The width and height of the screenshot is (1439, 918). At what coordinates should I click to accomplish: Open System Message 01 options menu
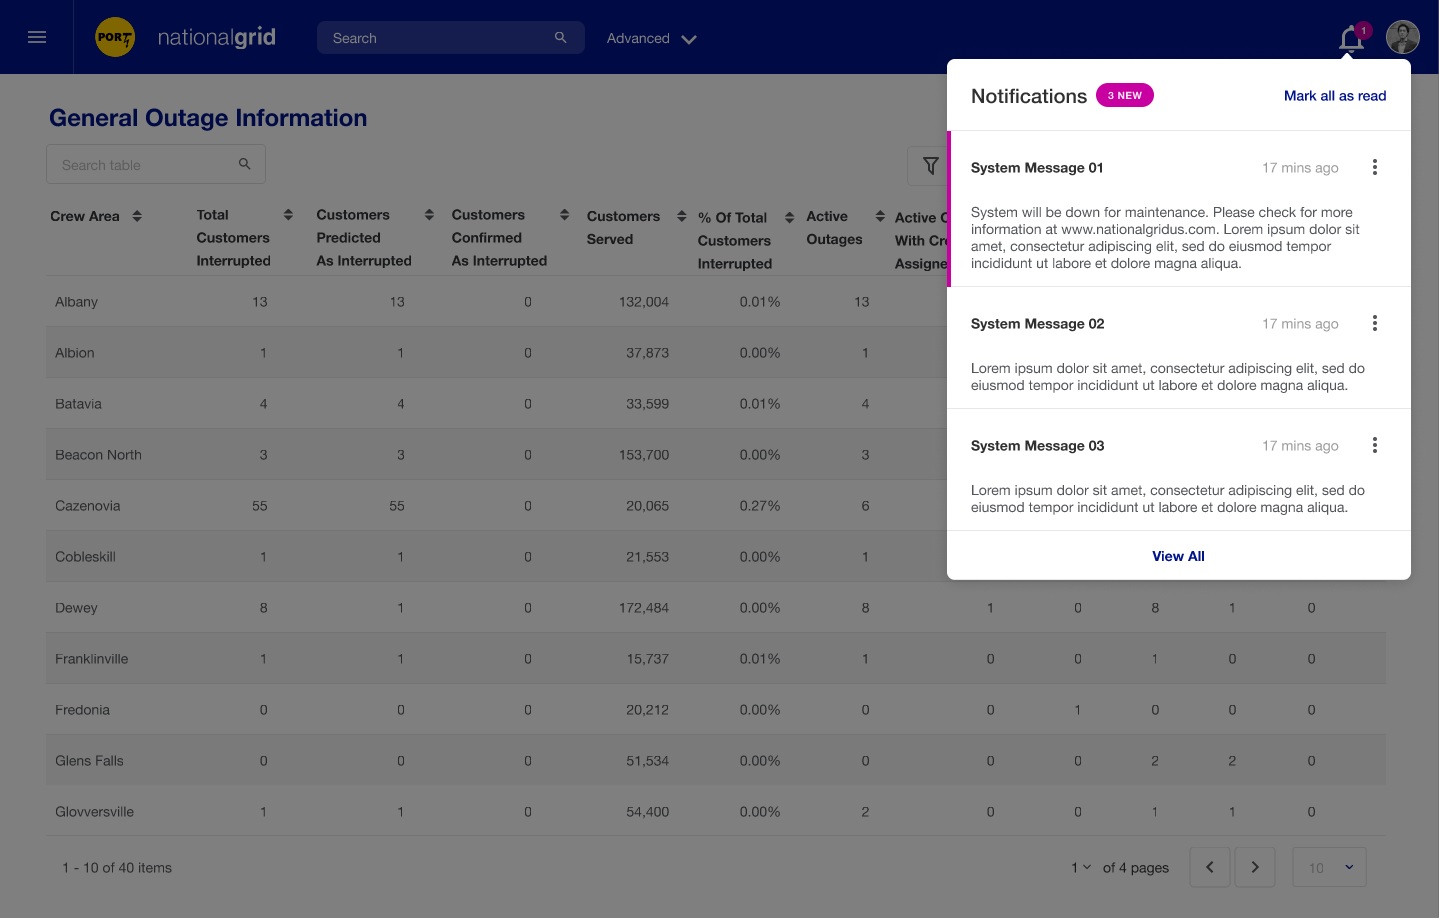point(1374,168)
